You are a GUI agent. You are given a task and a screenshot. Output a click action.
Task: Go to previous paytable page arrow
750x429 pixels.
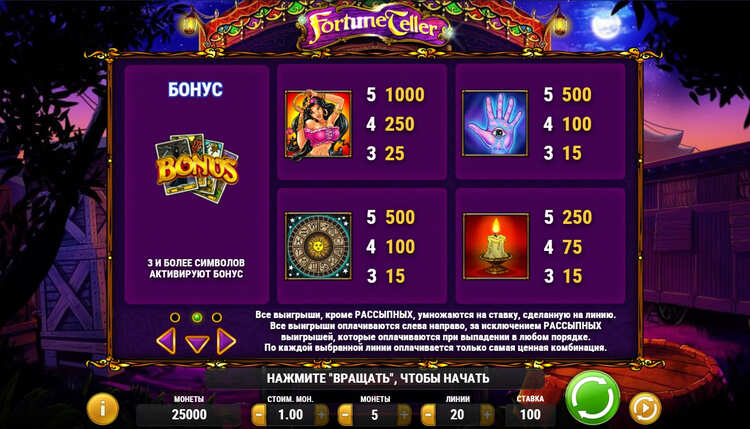coord(166,341)
